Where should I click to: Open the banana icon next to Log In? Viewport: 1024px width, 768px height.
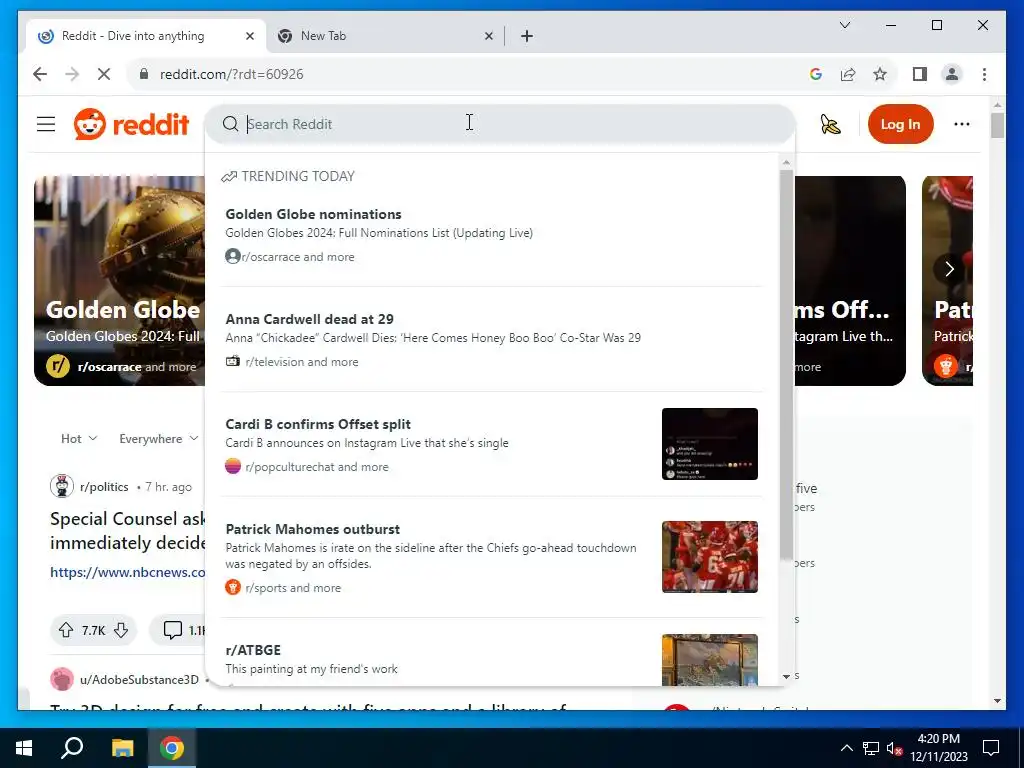[830, 124]
